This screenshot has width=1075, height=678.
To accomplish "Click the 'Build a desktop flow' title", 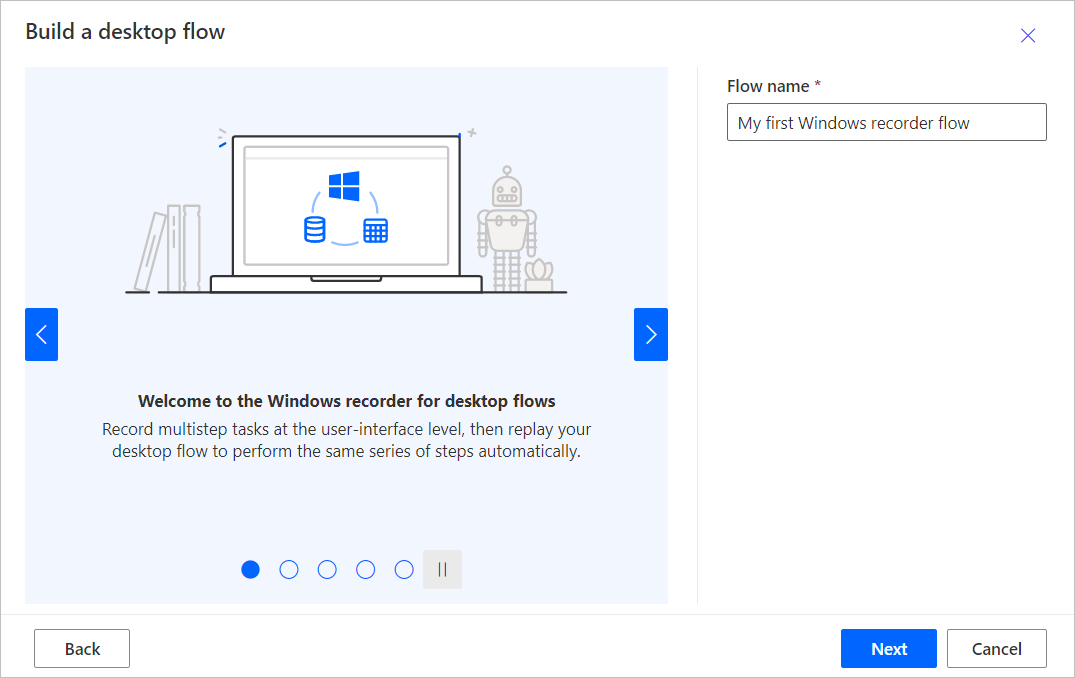I will pos(125,32).
